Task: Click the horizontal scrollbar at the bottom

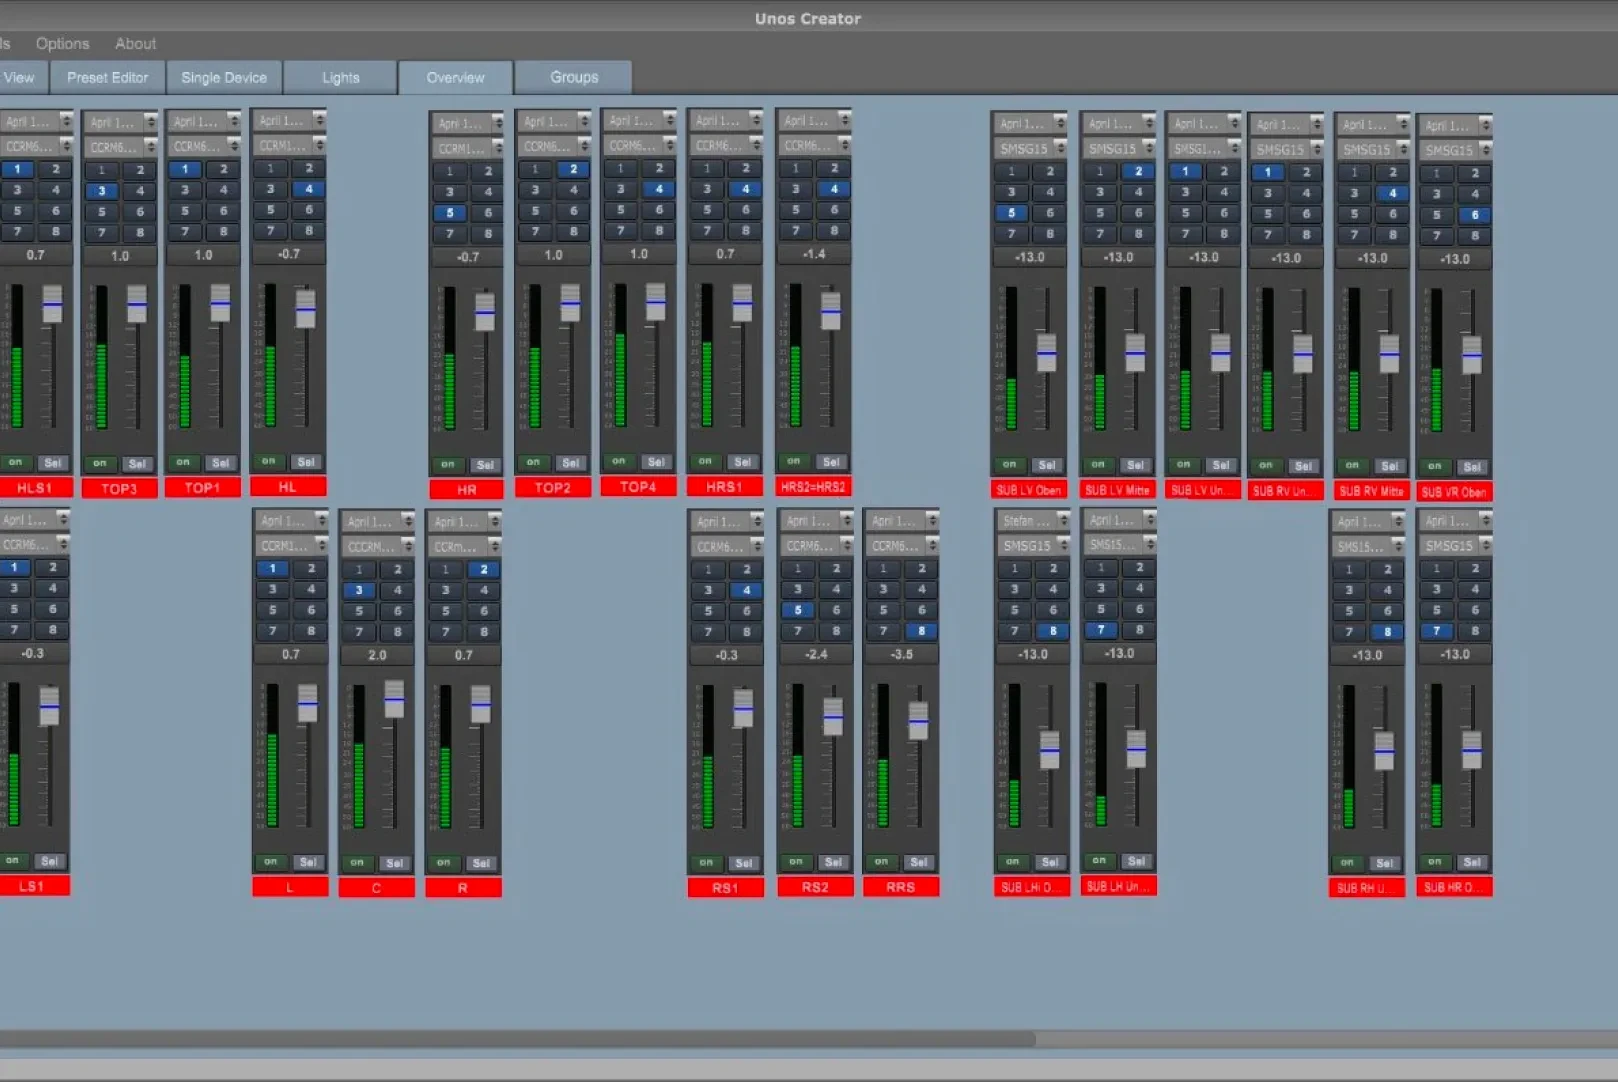Action: pos(520,1039)
